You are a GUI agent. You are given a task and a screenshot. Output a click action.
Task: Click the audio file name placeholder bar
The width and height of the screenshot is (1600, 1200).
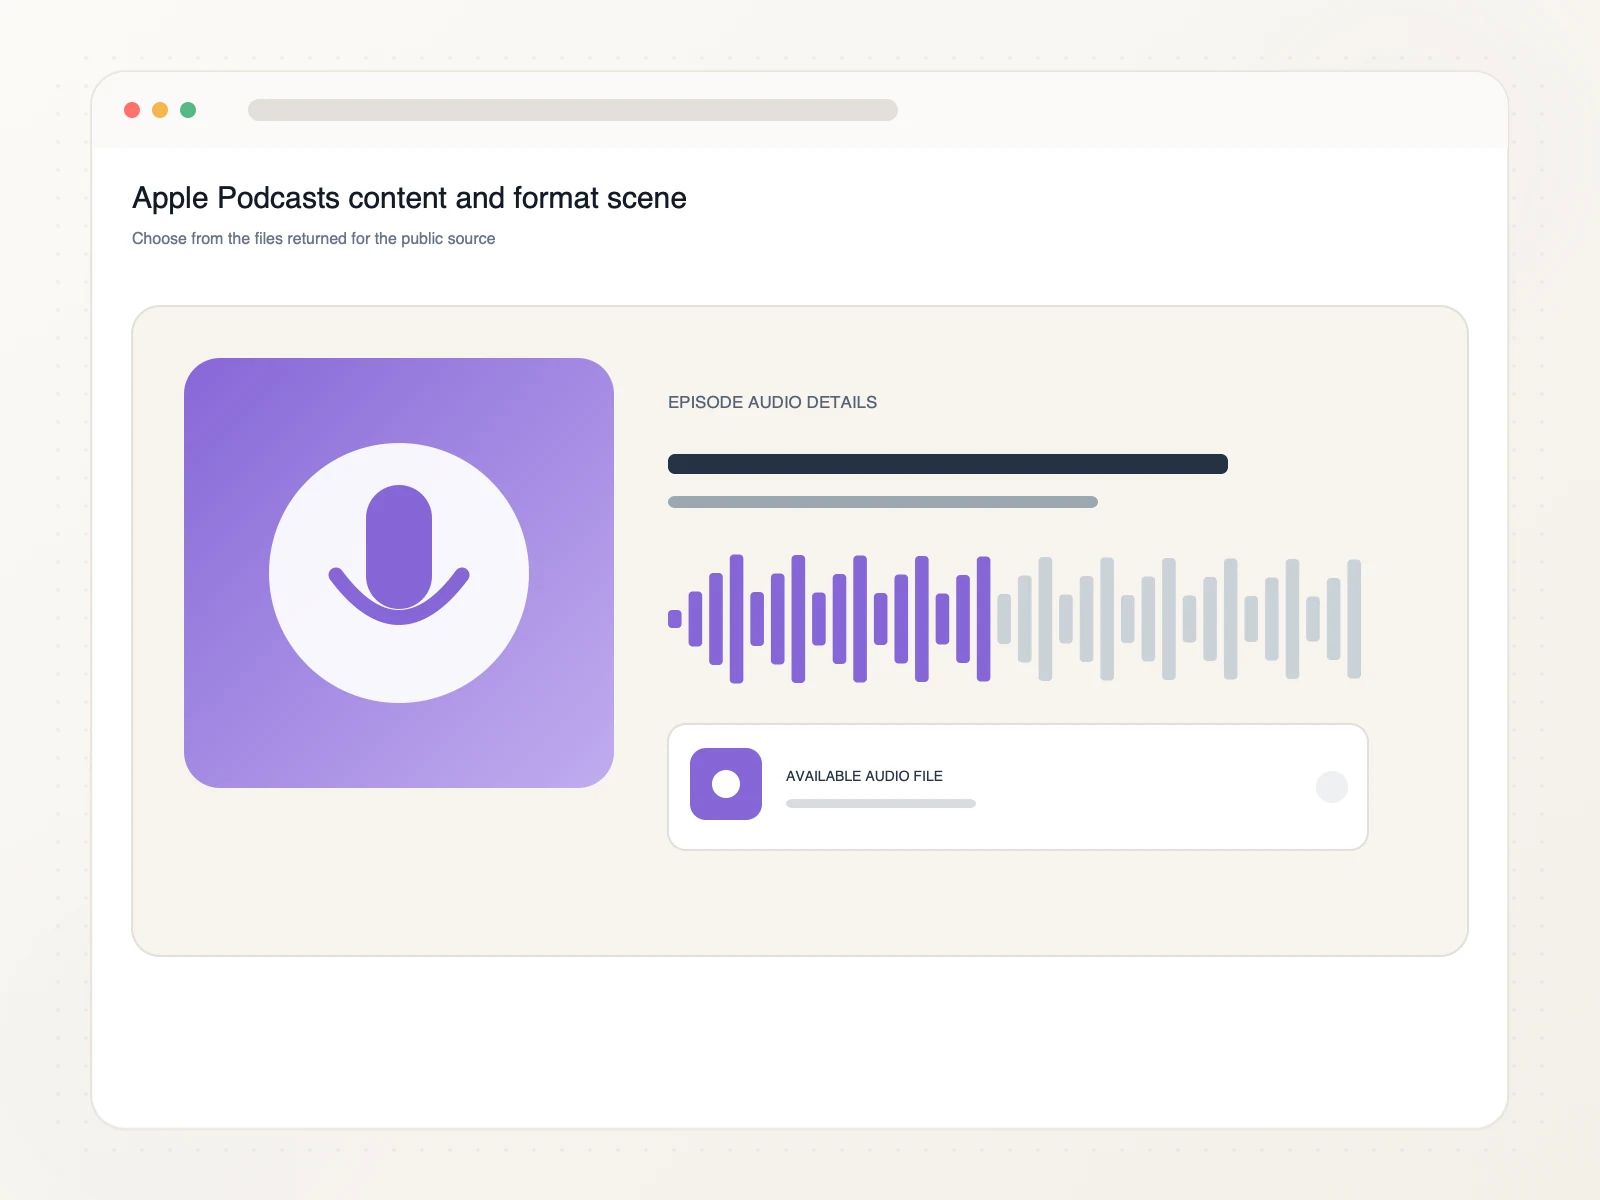[x=881, y=803]
